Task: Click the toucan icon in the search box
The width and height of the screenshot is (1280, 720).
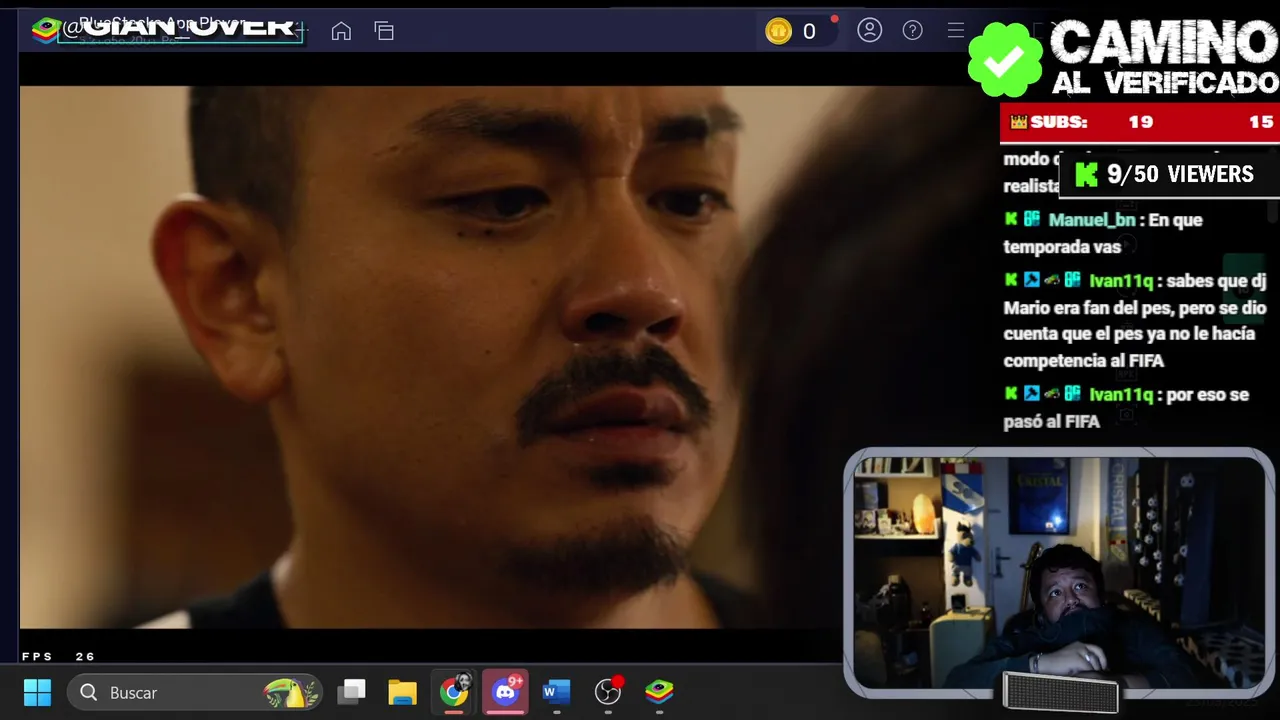Action: click(x=291, y=692)
